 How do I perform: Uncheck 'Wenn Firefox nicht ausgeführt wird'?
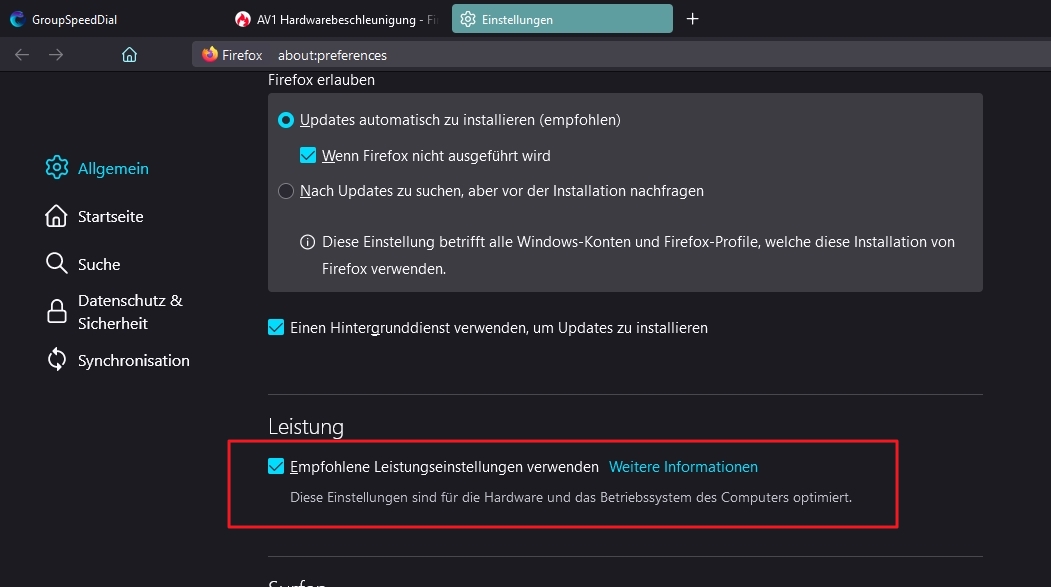click(308, 156)
